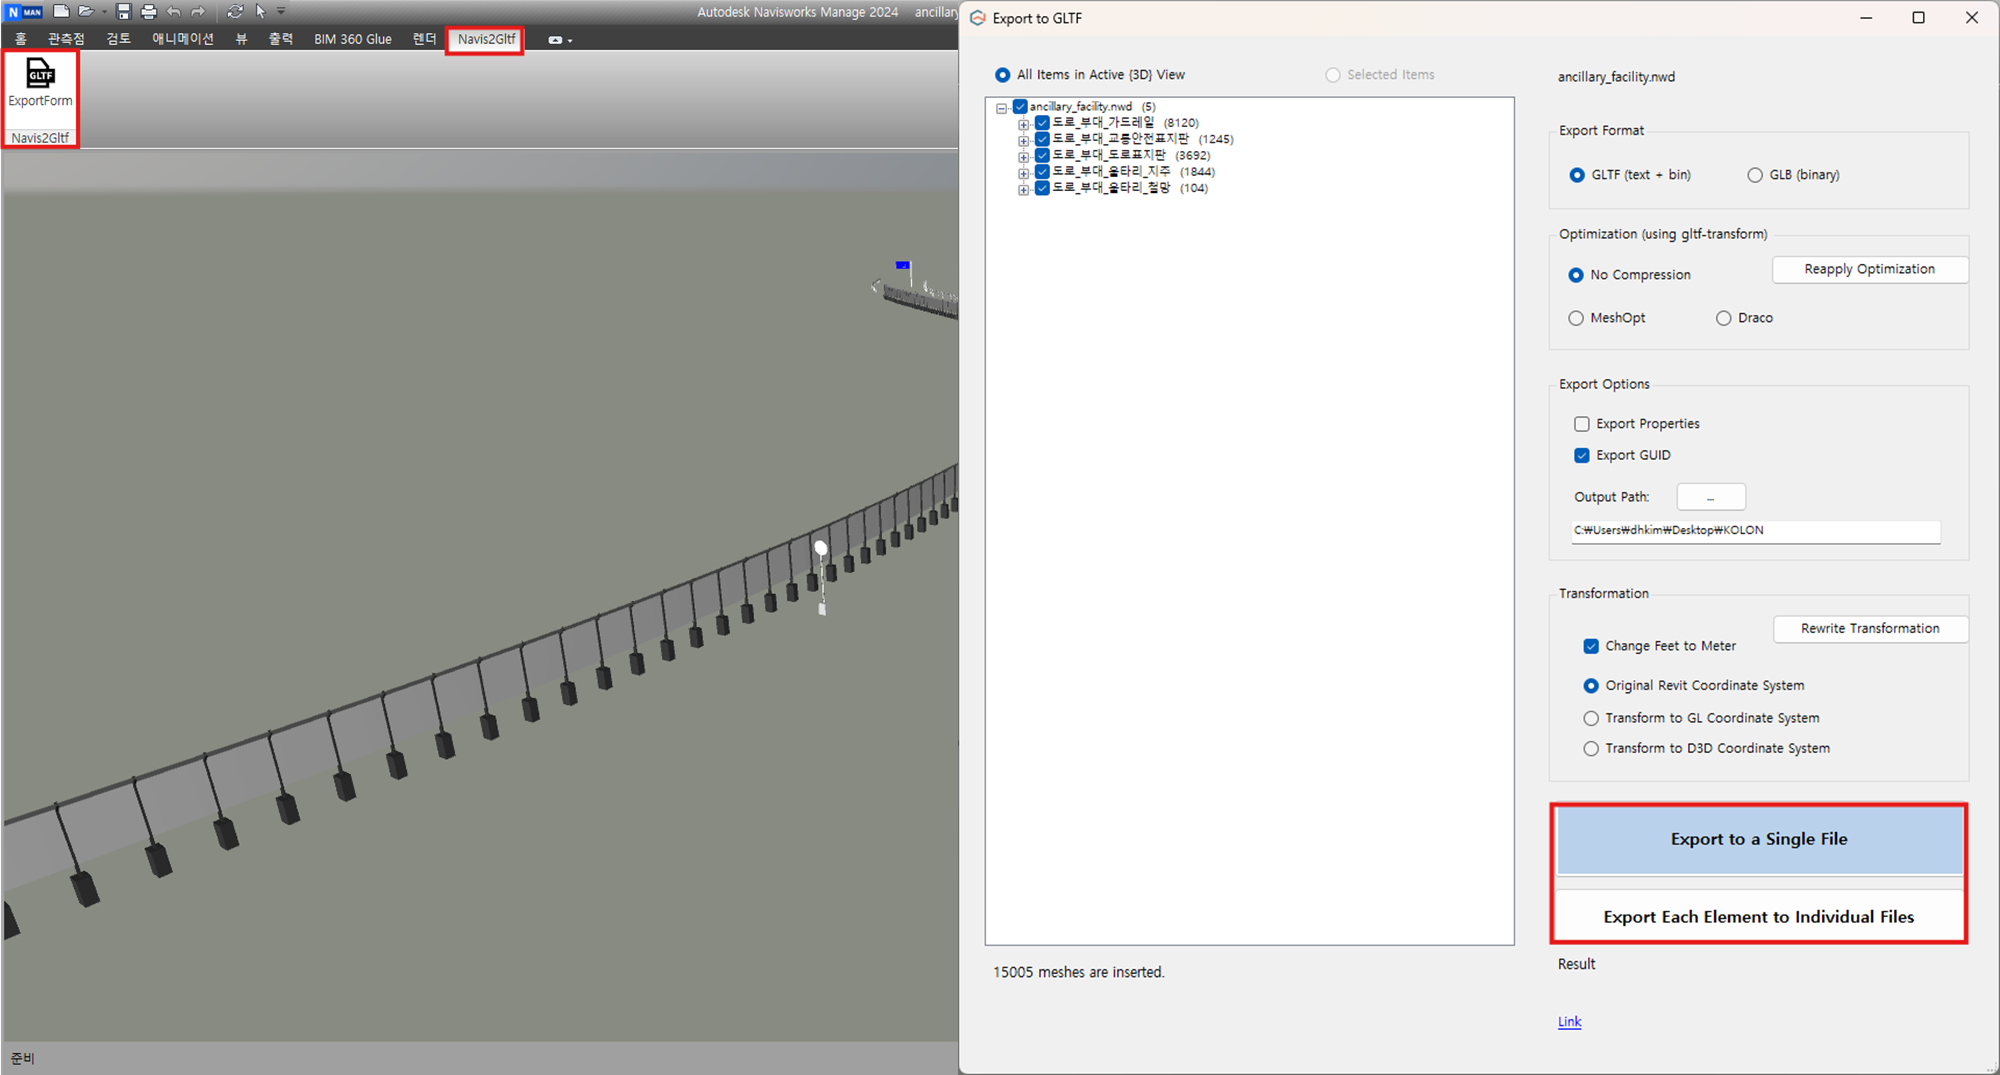
Task: Open the dropdown arrow next to Open icon
Action: point(104,12)
